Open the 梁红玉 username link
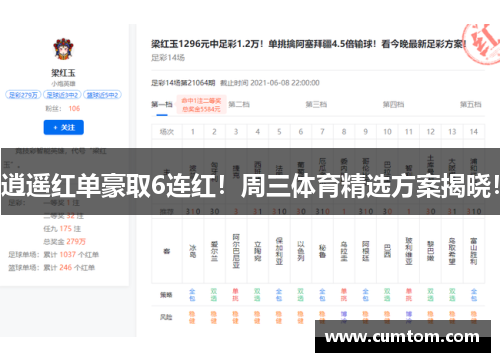This screenshot has width=500, height=362. (63, 73)
